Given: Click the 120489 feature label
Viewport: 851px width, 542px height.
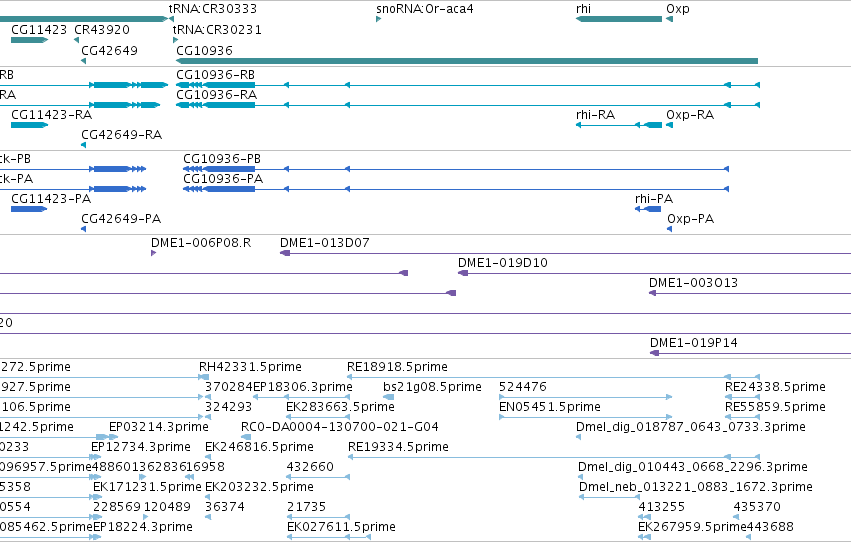Looking at the screenshot, I should coord(167,507).
